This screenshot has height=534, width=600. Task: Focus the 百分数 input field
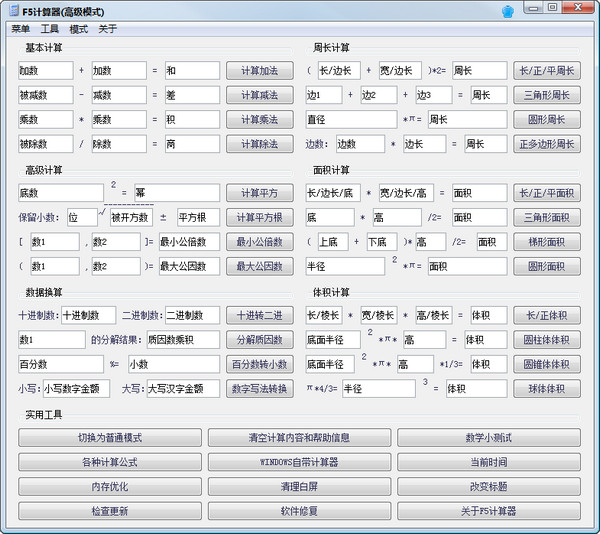click(x=61, y=364)
